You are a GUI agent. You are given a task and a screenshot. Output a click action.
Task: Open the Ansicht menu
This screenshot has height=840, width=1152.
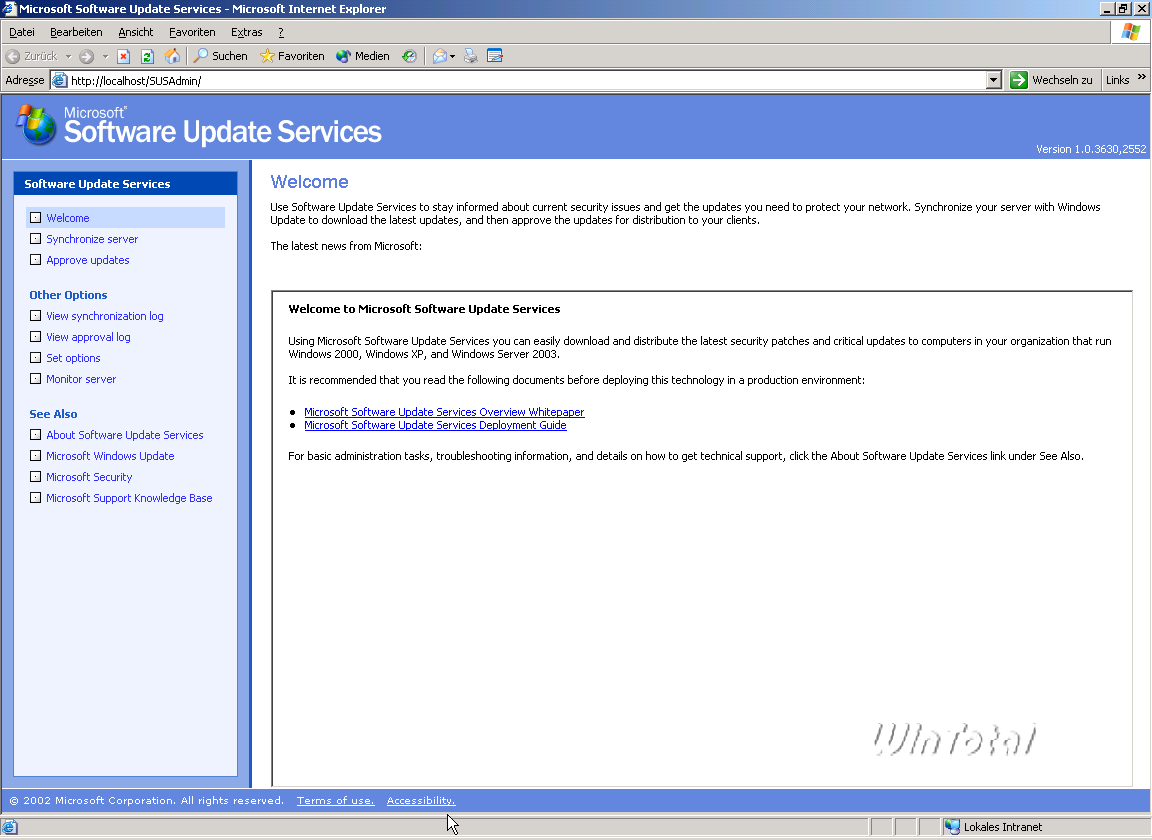(136, 32)
